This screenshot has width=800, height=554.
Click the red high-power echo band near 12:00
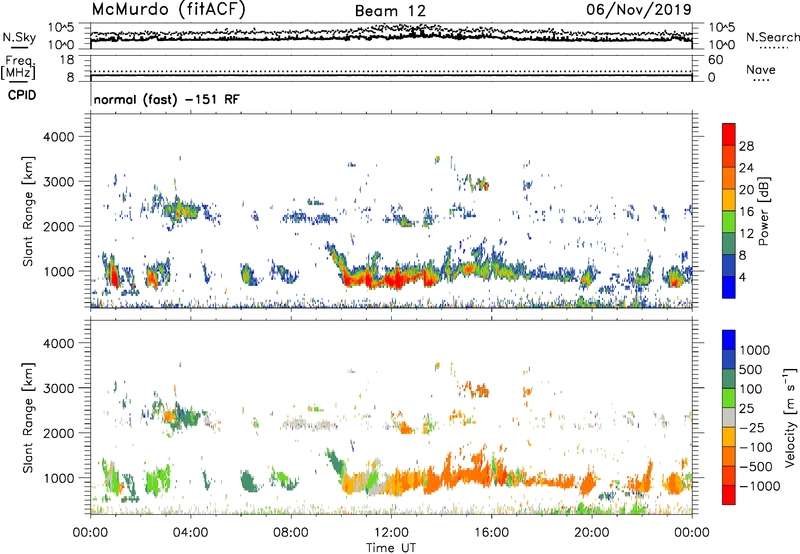pyautogui.click(x=393, y=280)
